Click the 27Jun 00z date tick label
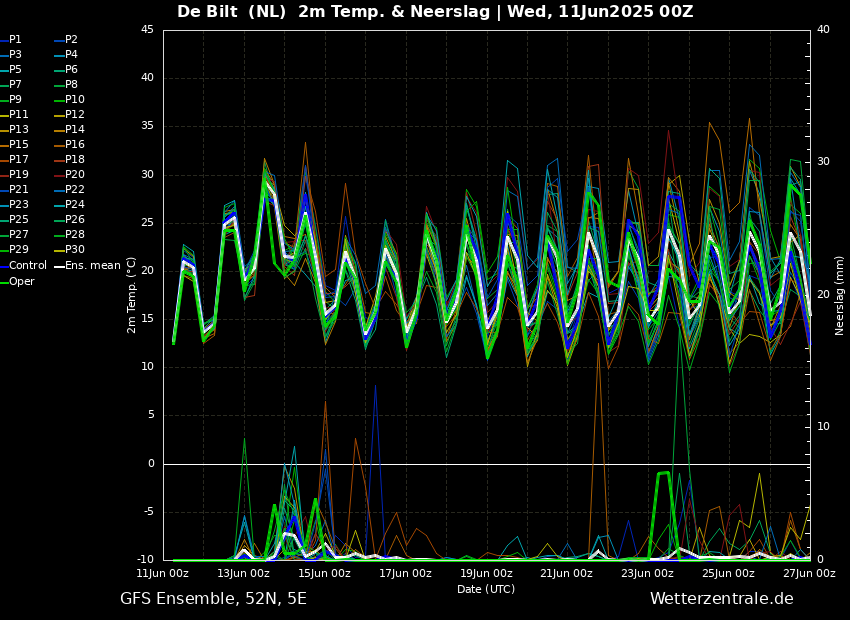 coord(808,573)
